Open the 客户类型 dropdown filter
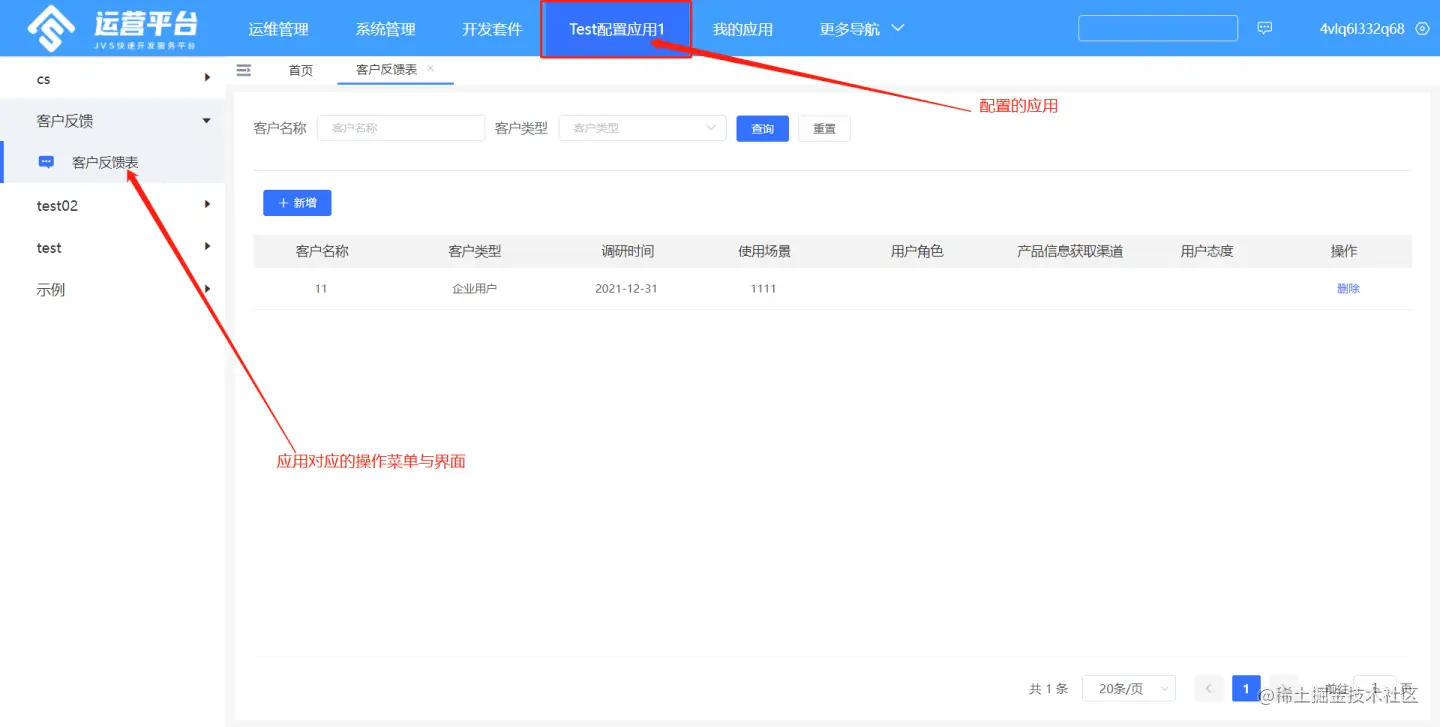 642,128
